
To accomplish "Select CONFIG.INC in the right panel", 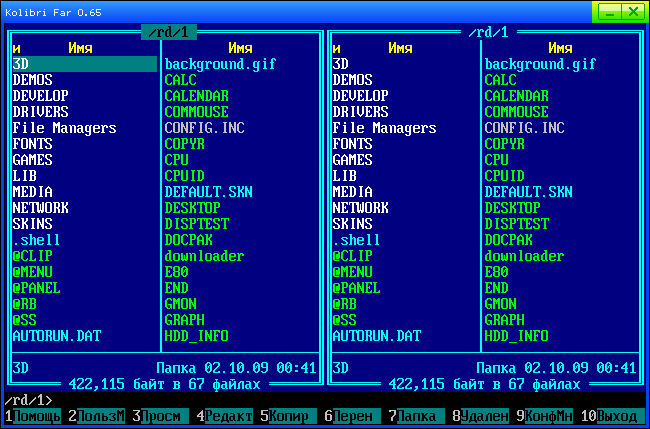I will (x=524, y=128).
